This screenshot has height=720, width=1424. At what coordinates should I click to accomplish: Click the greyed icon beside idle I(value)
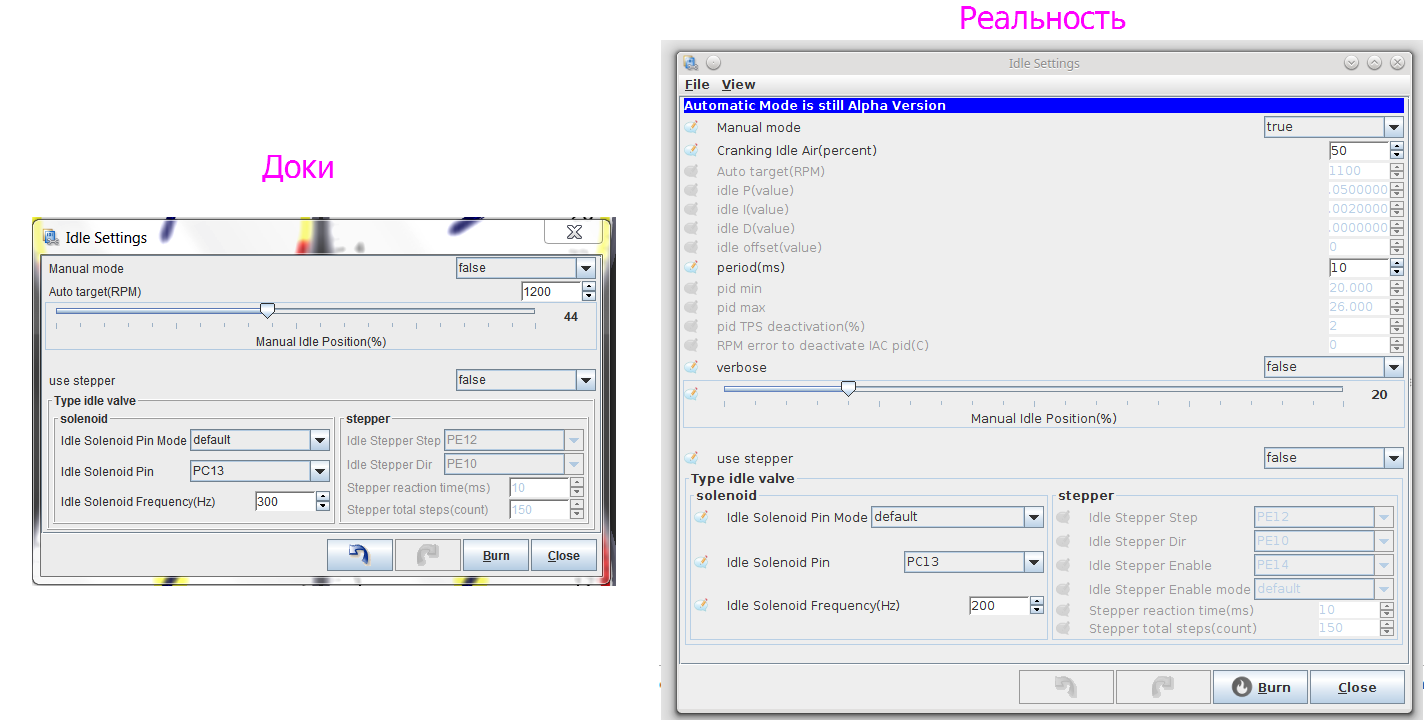click(x=691, y=209)
